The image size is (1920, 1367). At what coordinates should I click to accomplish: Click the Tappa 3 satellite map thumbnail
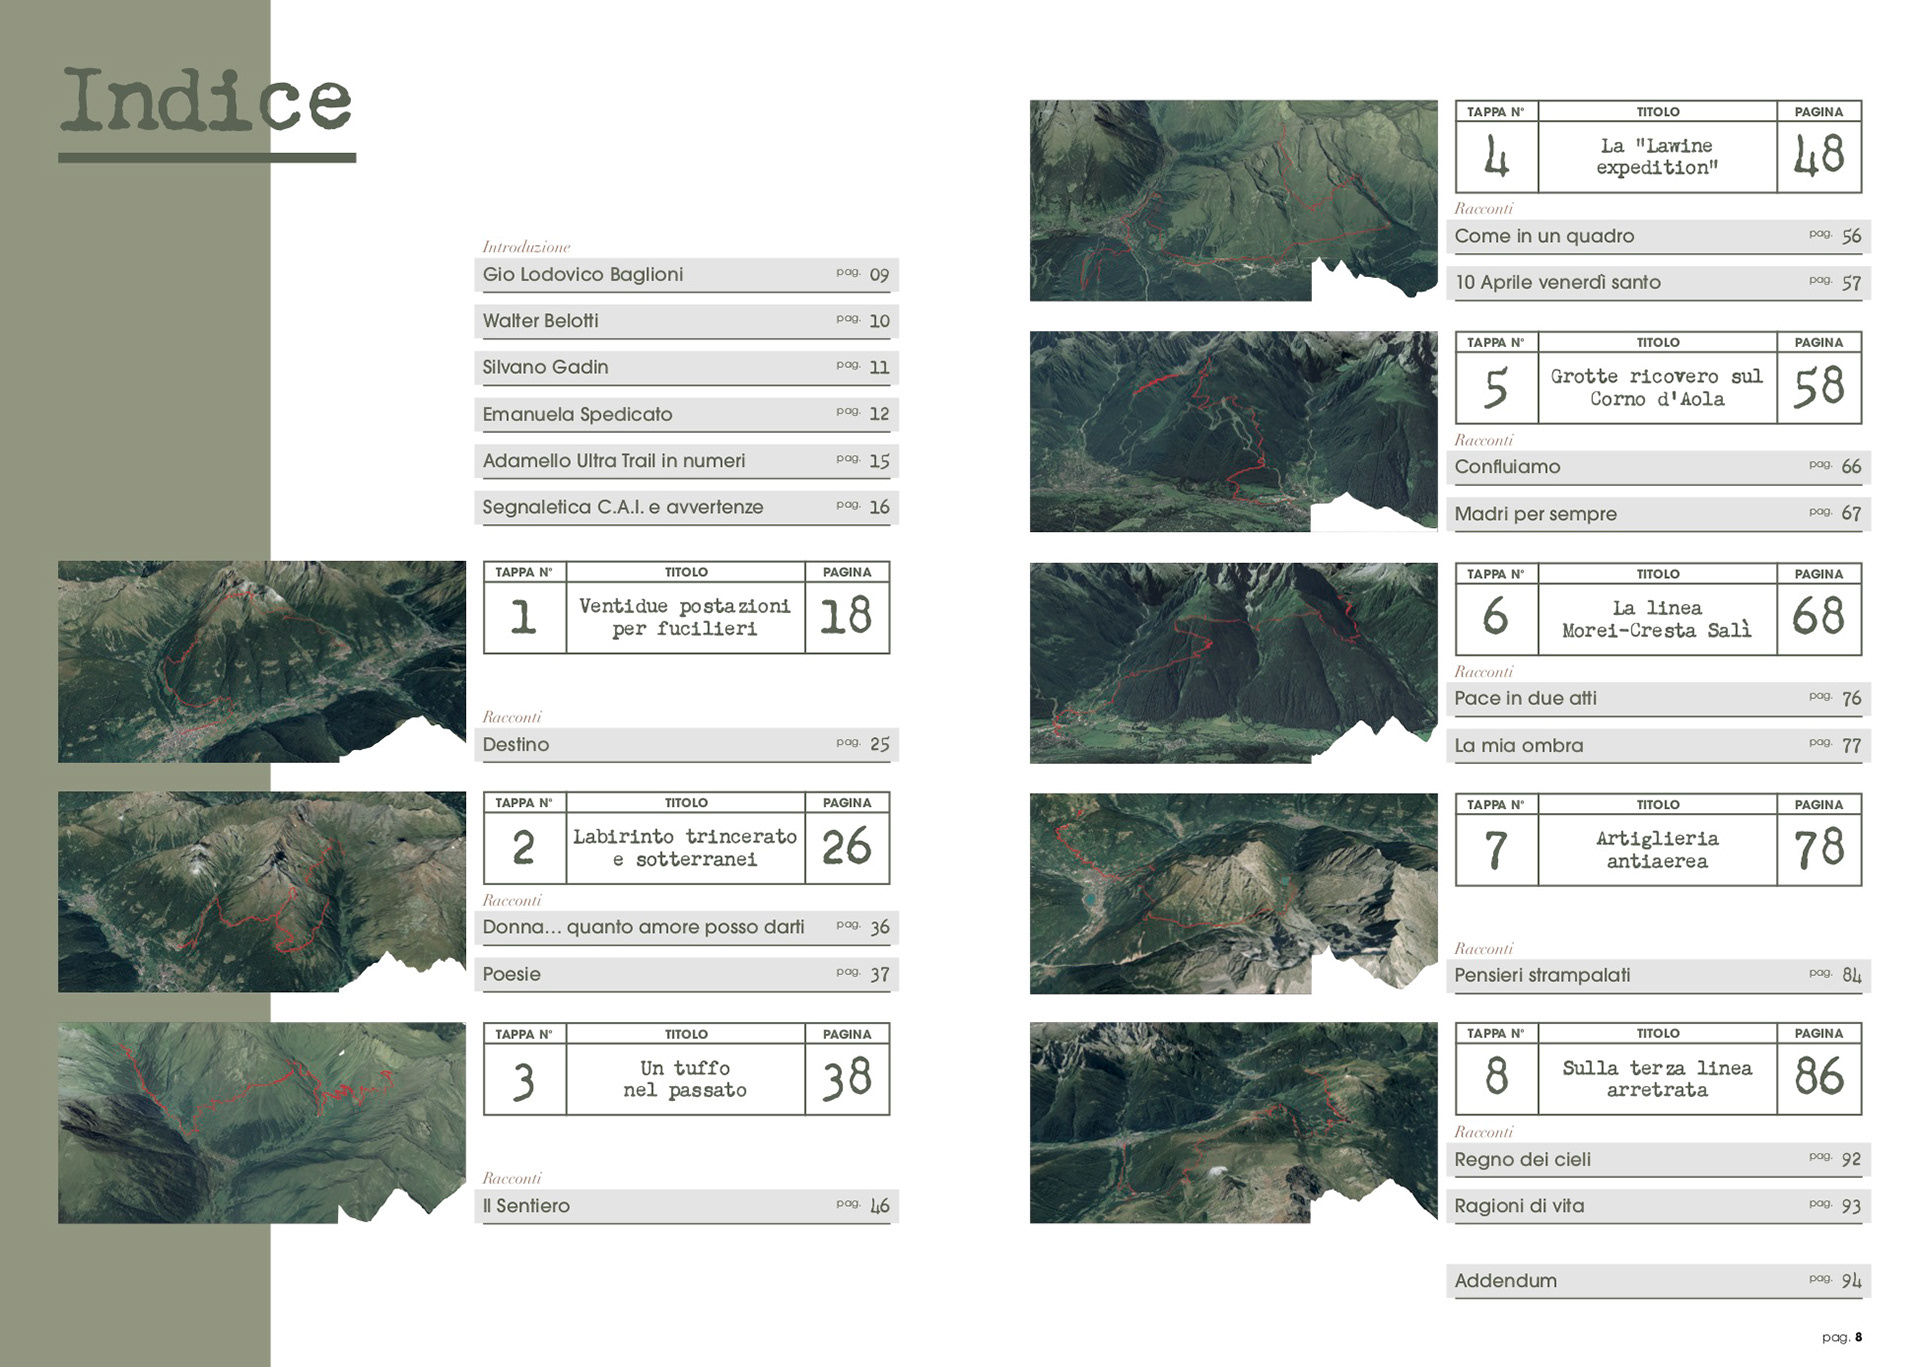point(261,1123)
